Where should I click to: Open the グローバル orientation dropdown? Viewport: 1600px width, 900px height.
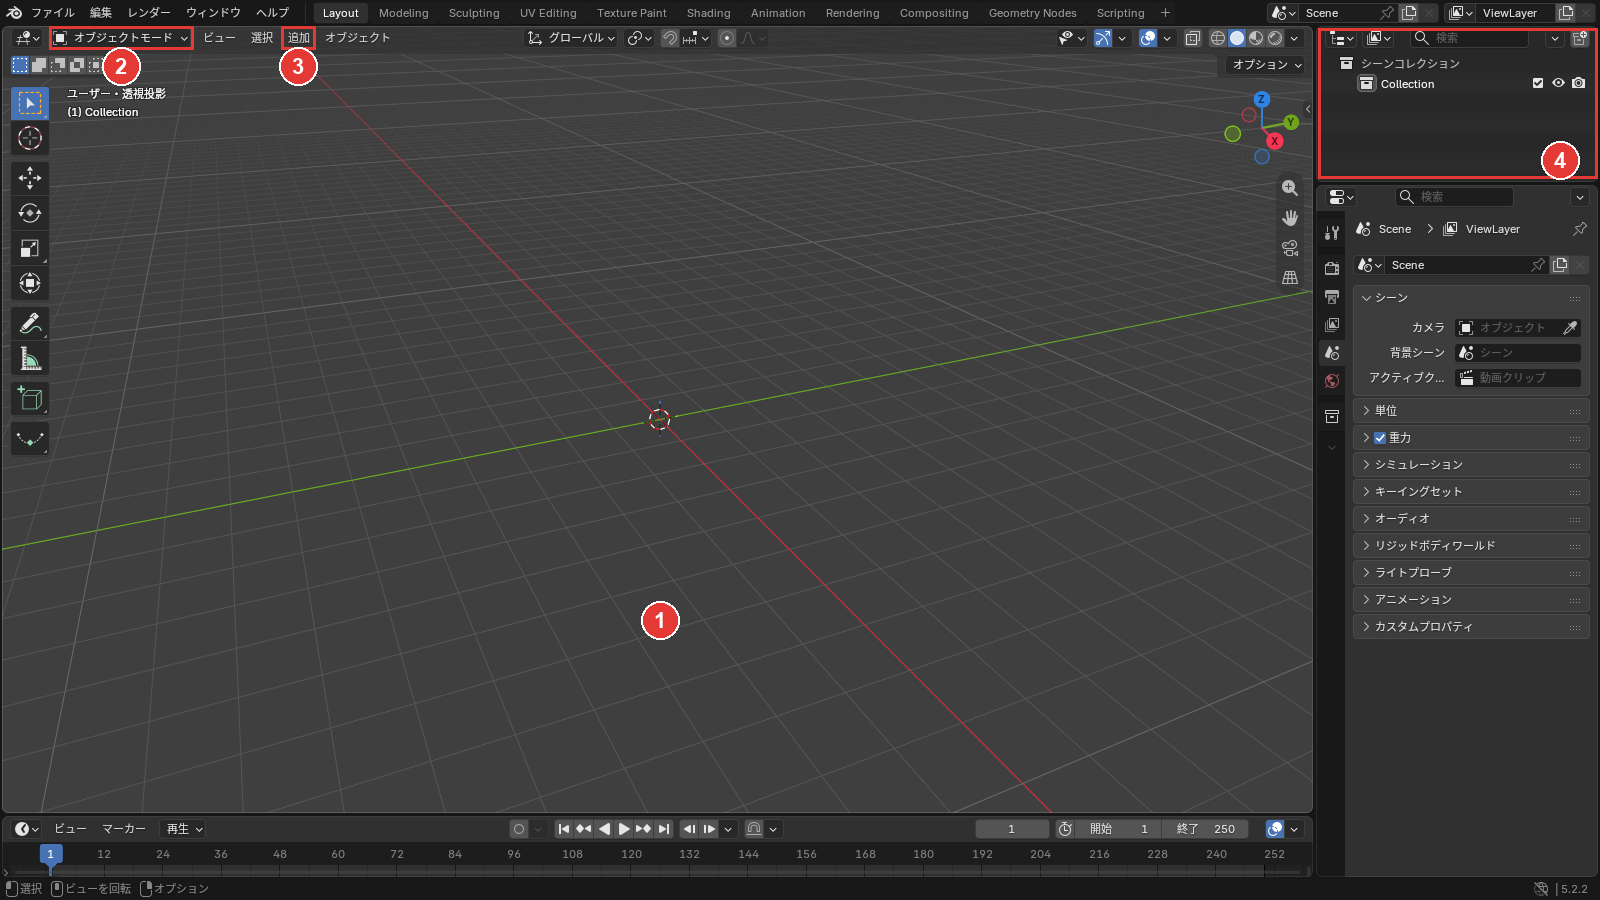(572, 38)
